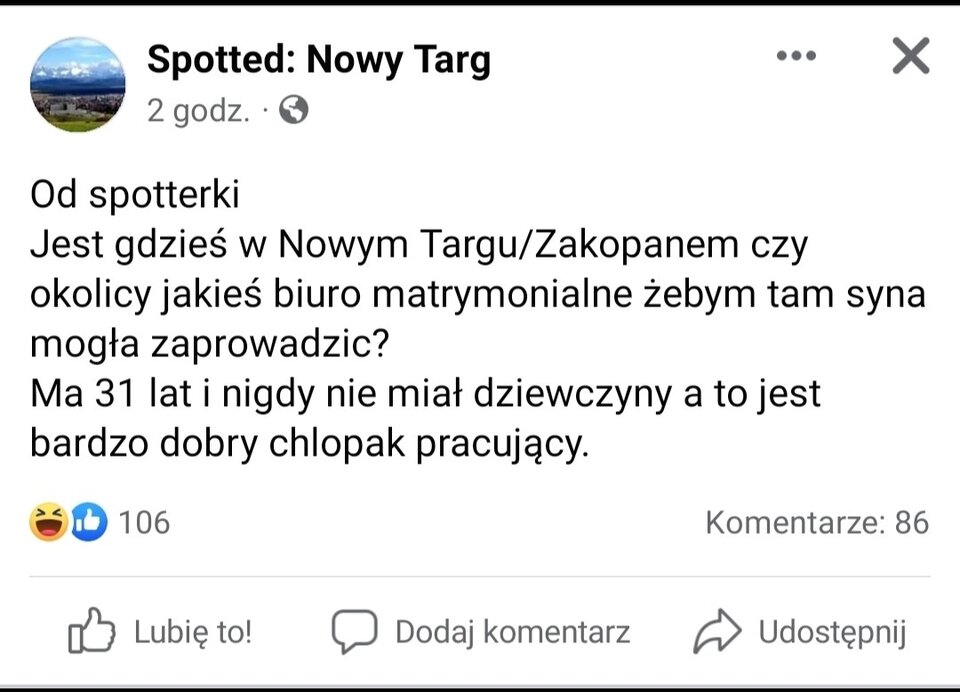Click the share arrow icon

click(717, 631)
